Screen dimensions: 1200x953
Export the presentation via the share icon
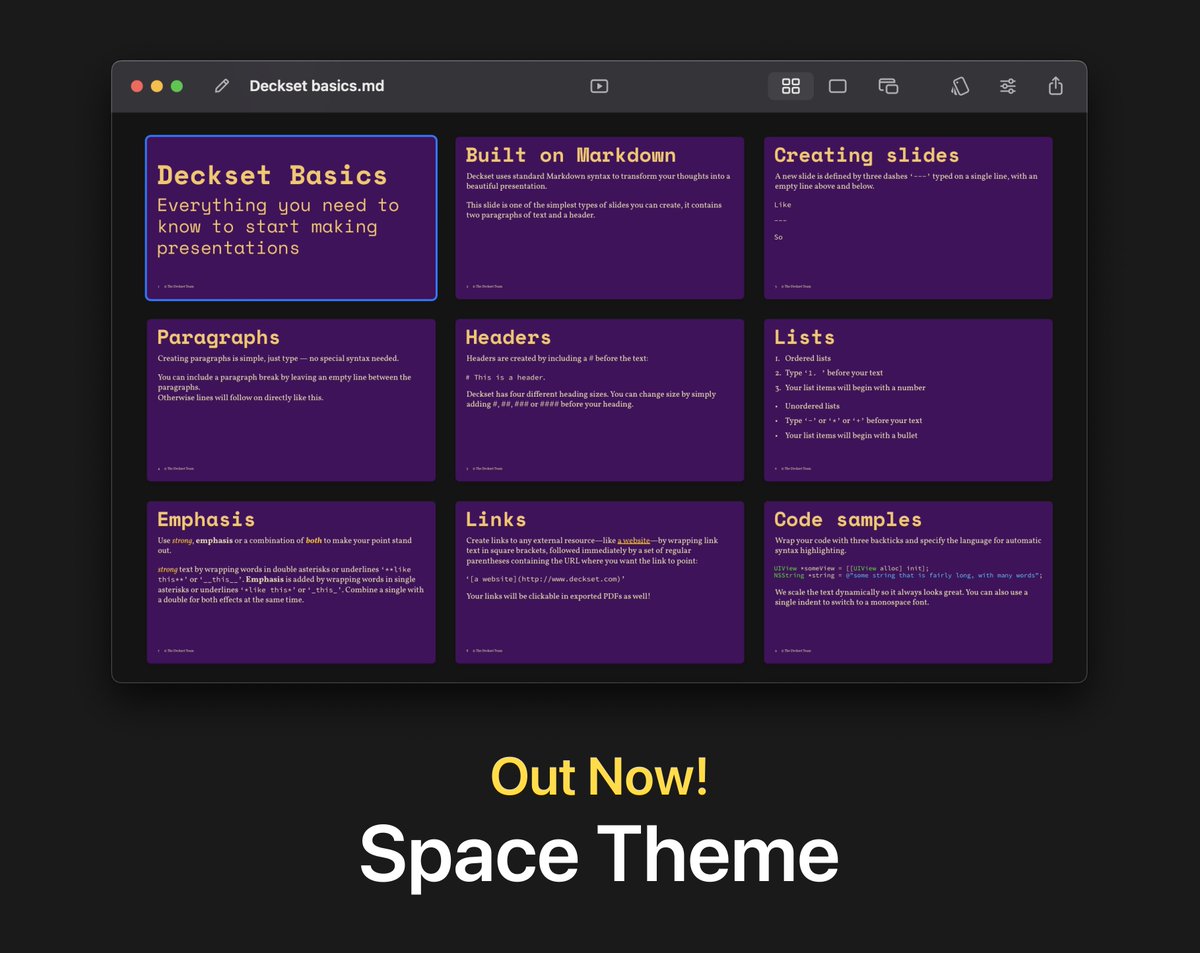(x=1056, y=86)
